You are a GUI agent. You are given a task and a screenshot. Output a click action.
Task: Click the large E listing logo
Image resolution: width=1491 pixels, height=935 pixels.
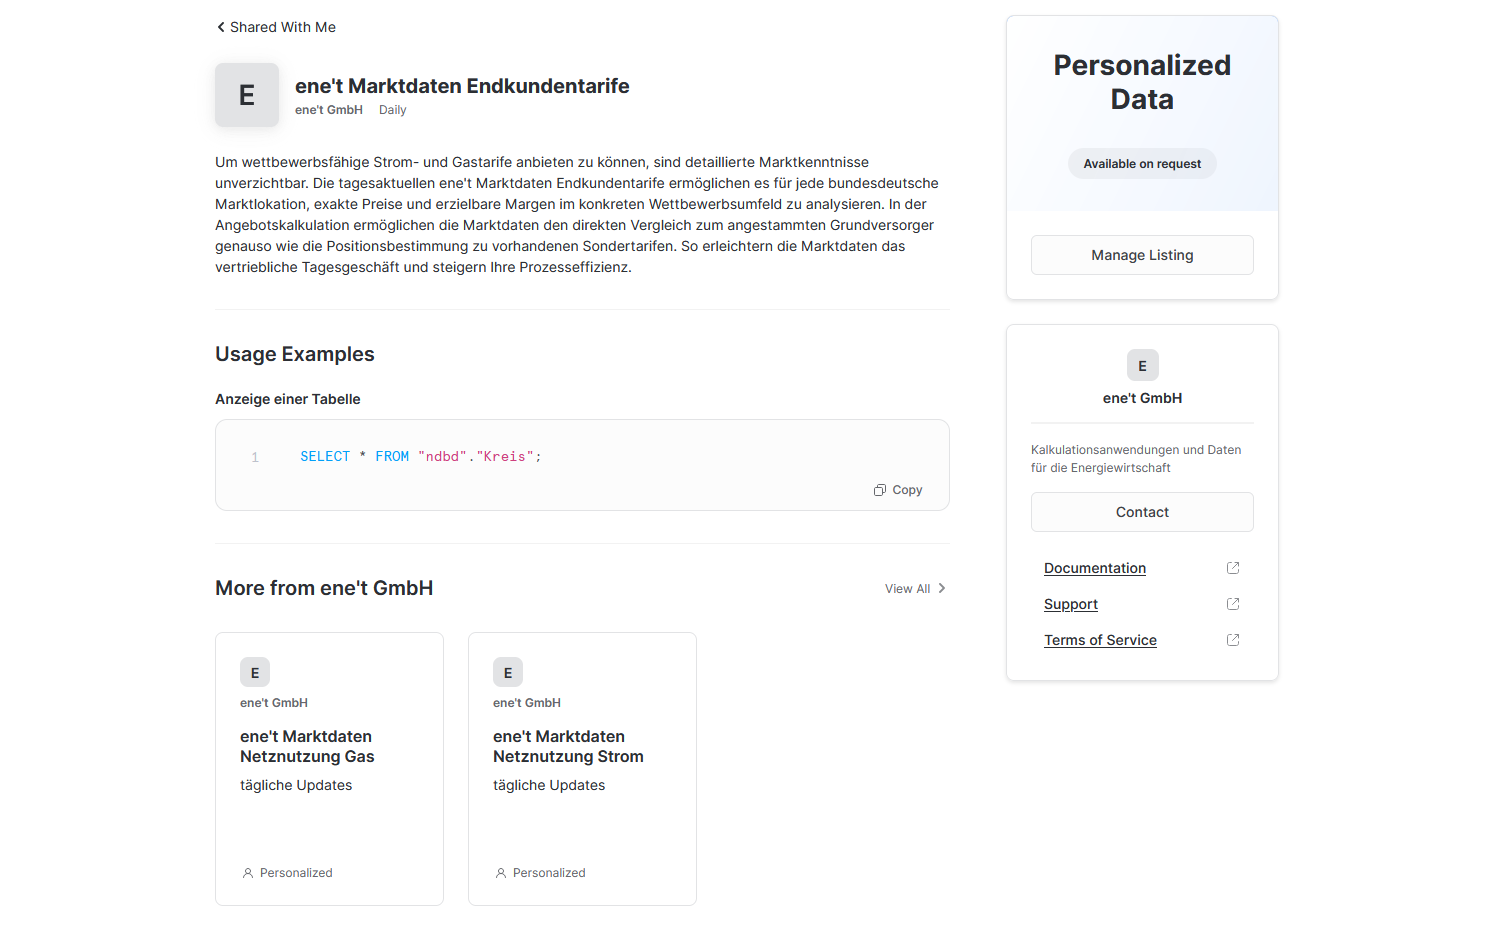[247, 95]
